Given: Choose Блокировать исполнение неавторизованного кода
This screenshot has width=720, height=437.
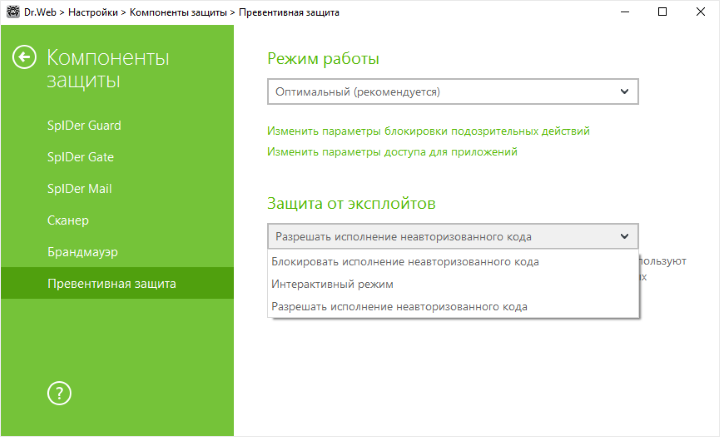Looking at the screenshot, I should click(x=453, y=262).
